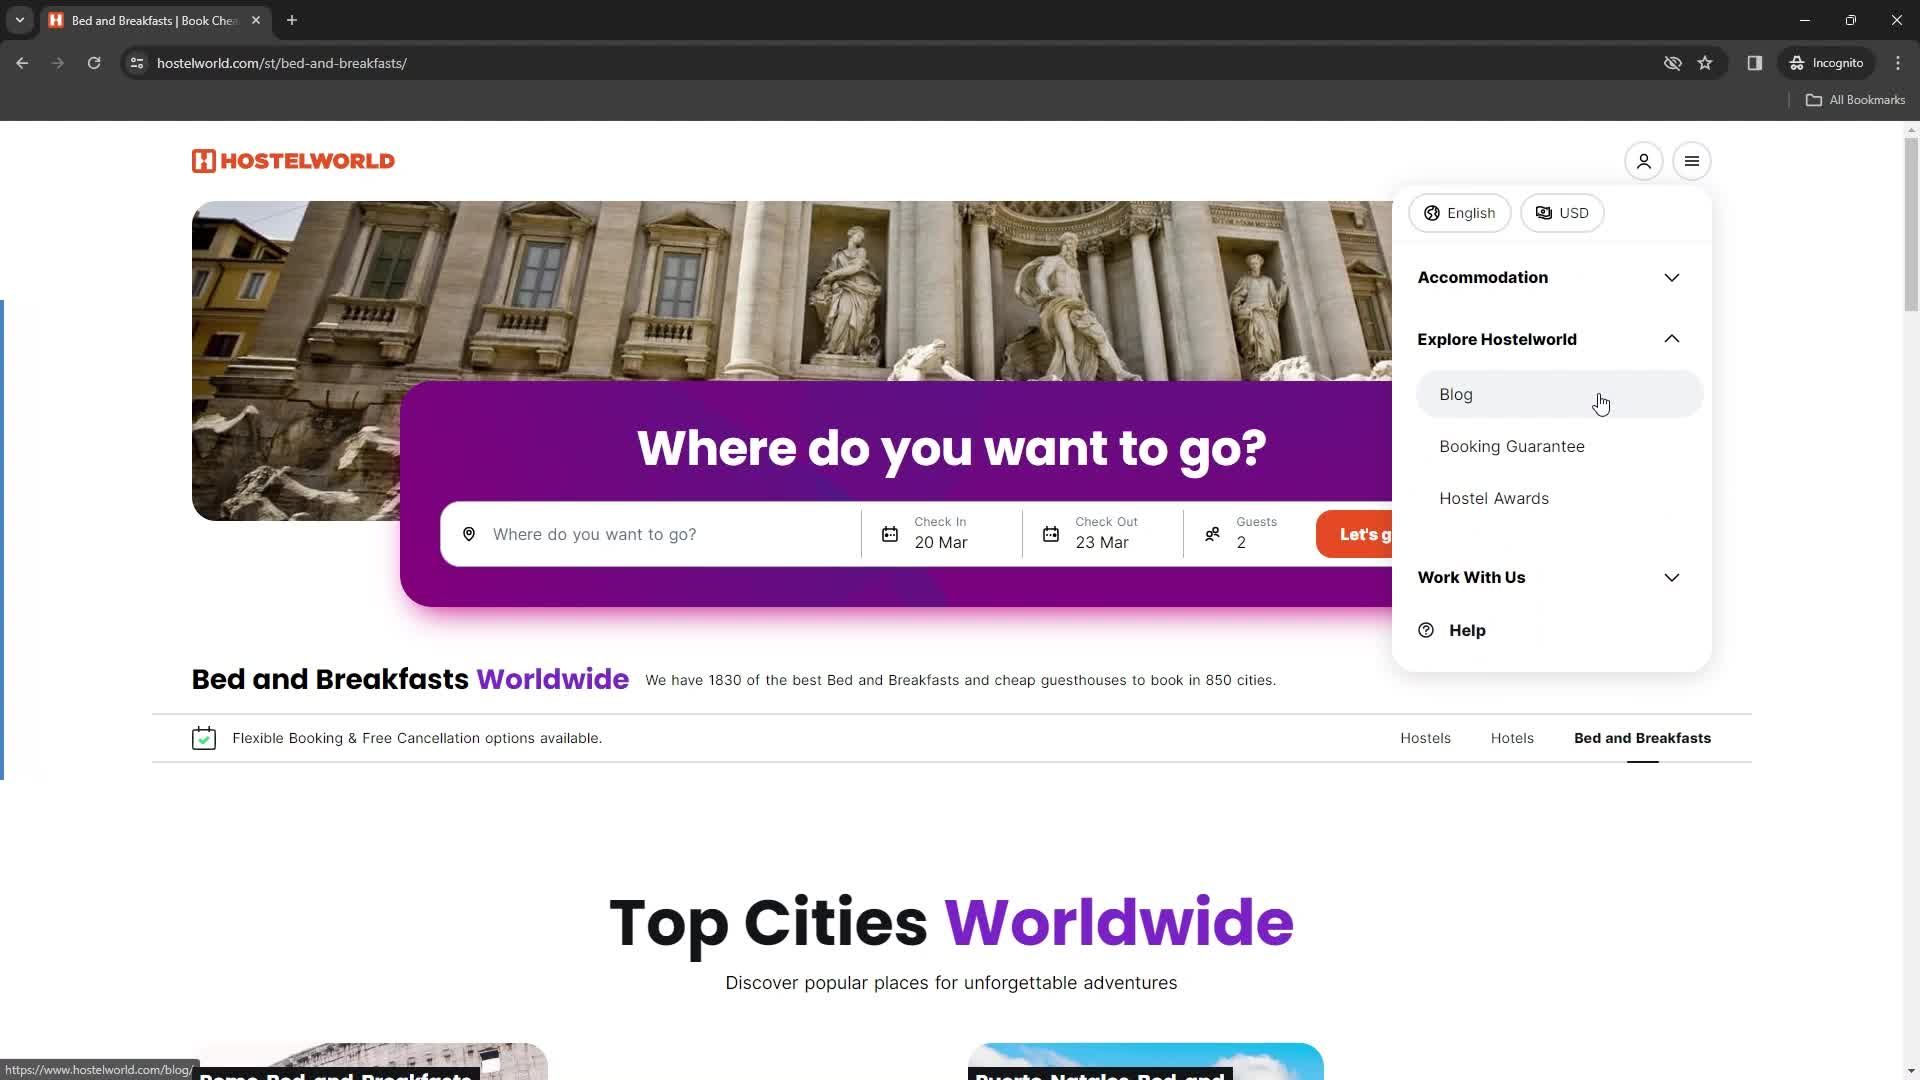
Task: Click the Booking Guarantee link
Action: [1513, 446]
